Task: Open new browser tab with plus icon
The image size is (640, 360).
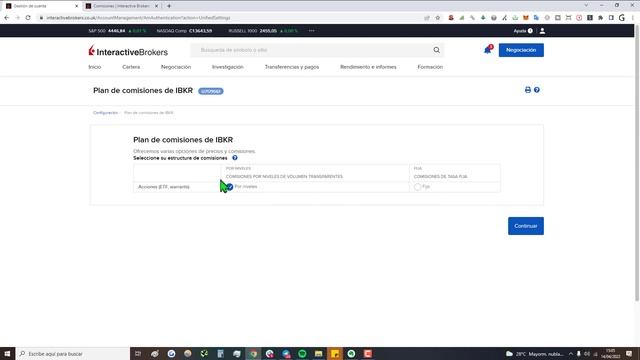Action: point(169,6)
